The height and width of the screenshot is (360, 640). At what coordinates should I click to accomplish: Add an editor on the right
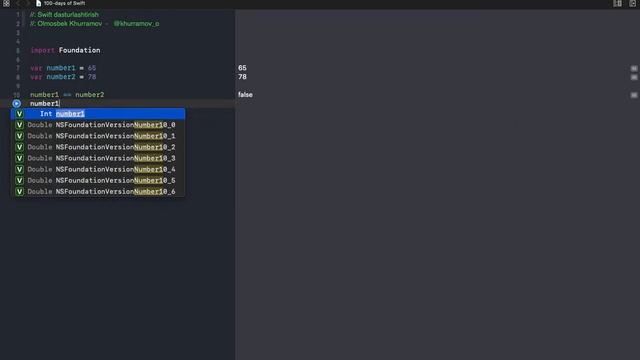point(633,3)
